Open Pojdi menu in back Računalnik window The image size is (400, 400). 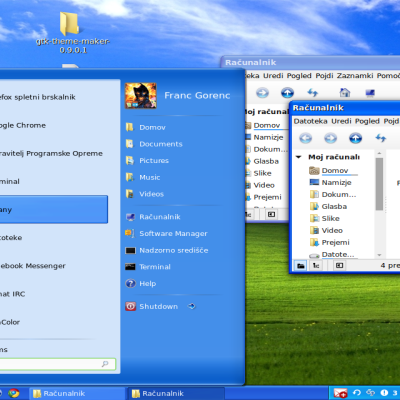pos(324,76)
